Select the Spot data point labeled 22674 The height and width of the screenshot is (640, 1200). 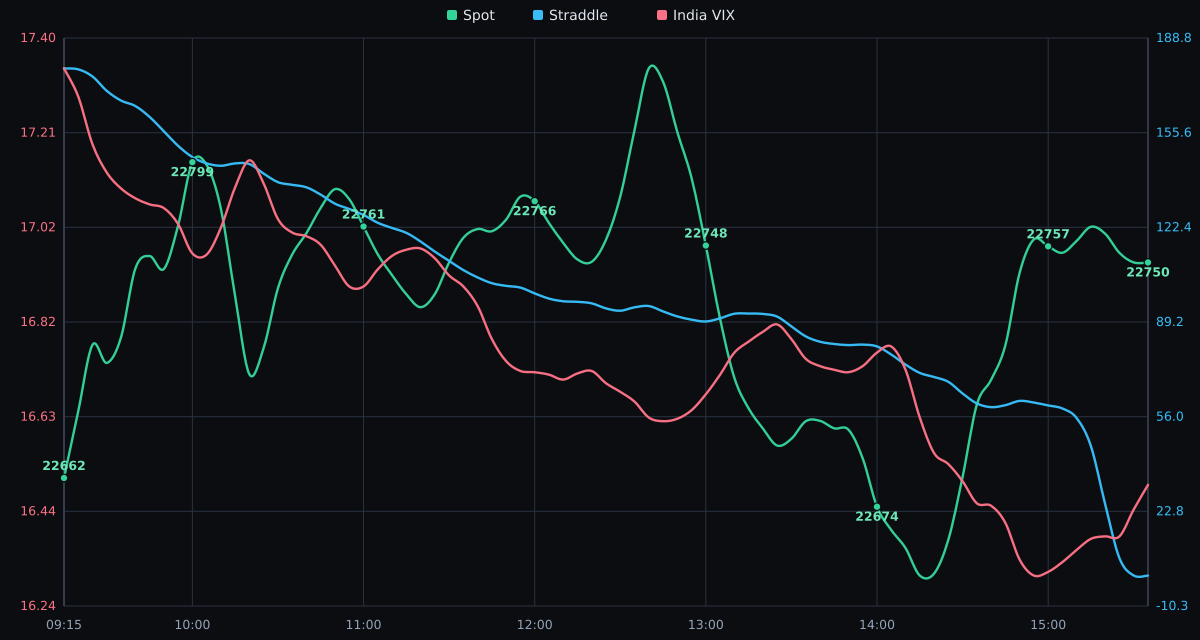(x=877, y=507)
